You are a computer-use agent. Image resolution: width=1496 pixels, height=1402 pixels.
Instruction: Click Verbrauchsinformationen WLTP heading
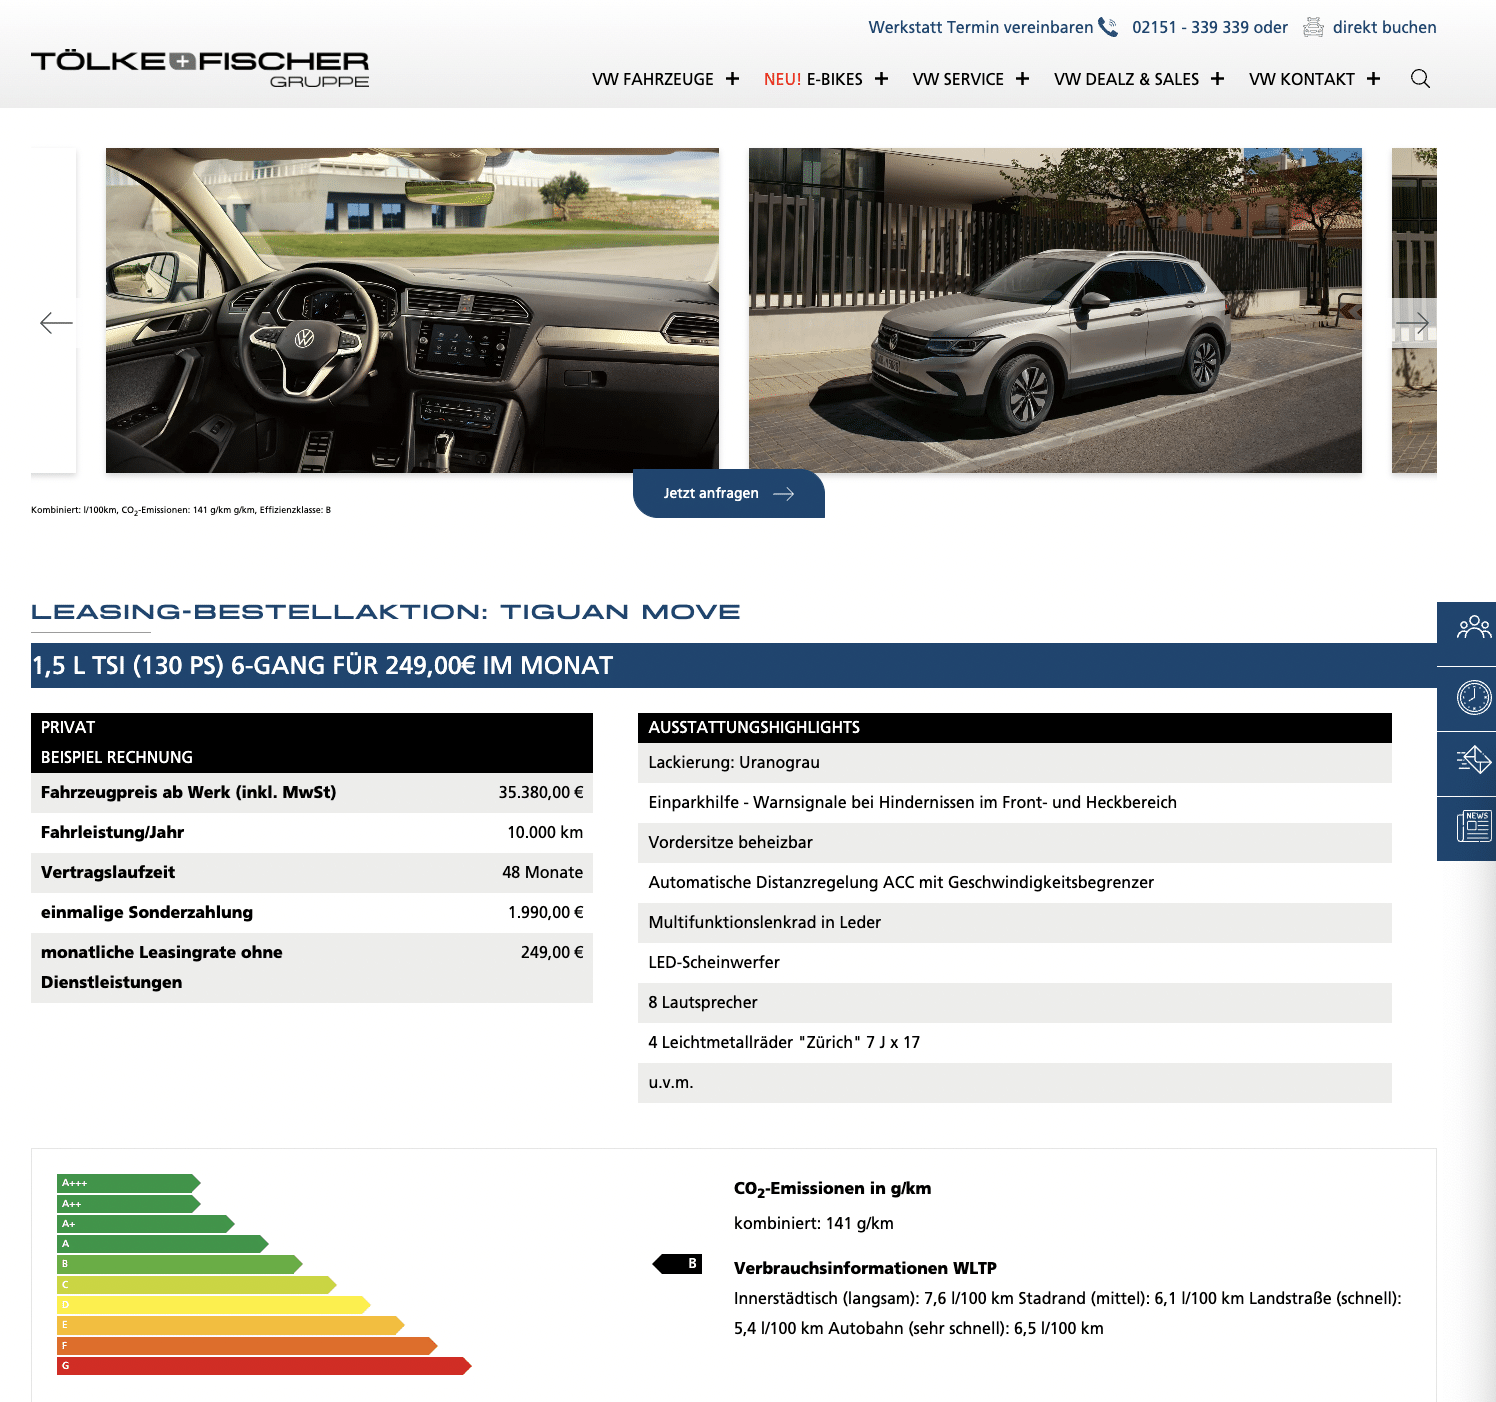pos(865,1268)
